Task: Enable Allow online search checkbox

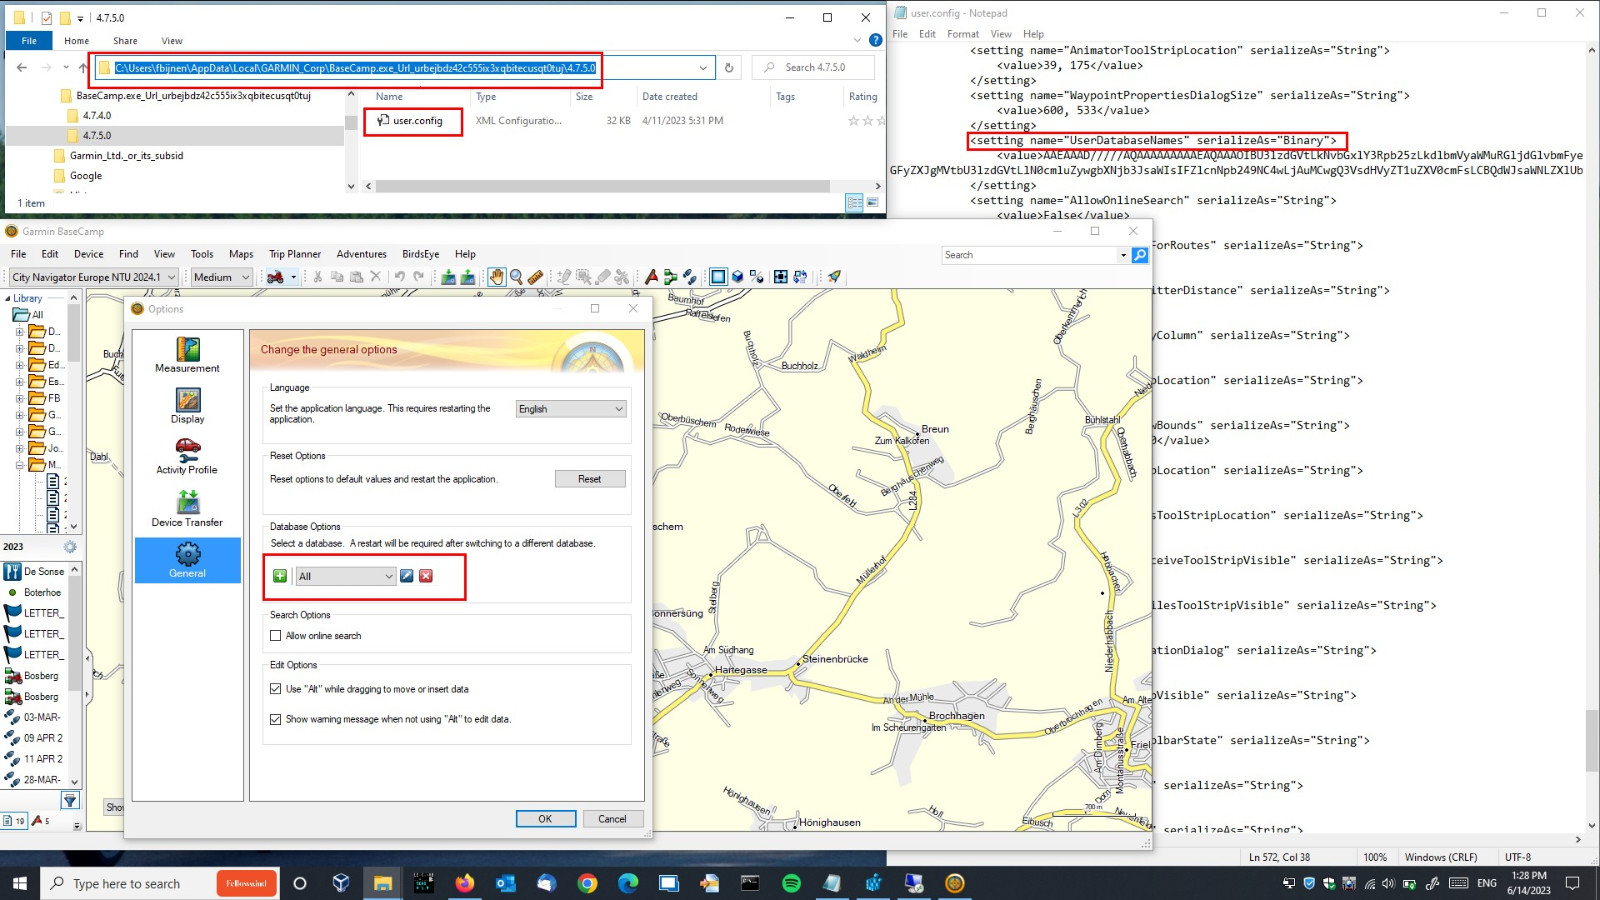Action: (276, 636)
